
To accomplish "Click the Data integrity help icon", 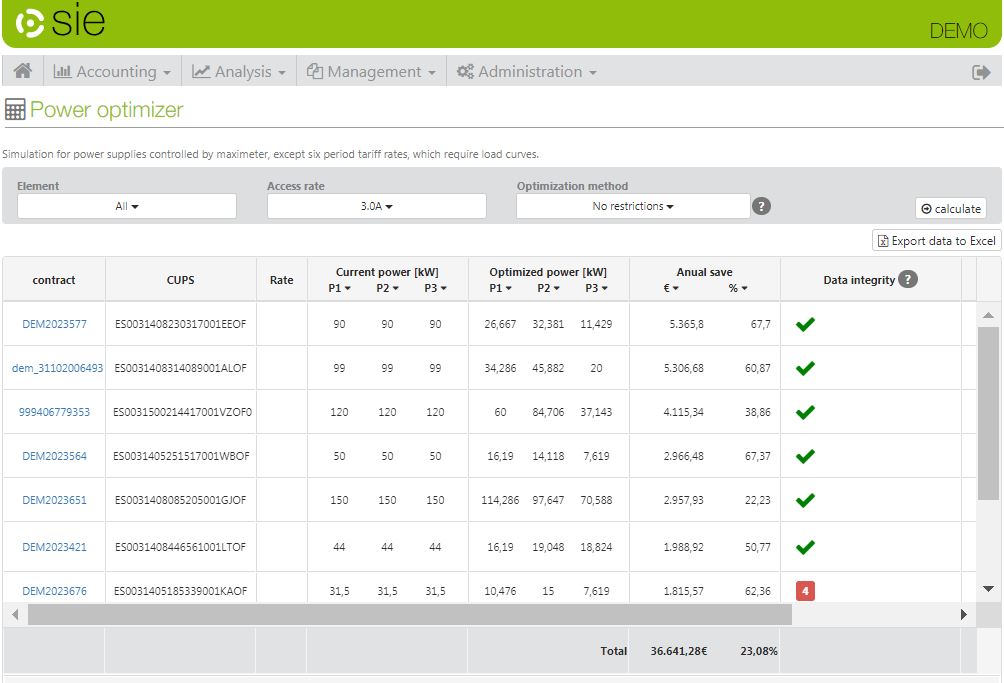I will point(907,279).
